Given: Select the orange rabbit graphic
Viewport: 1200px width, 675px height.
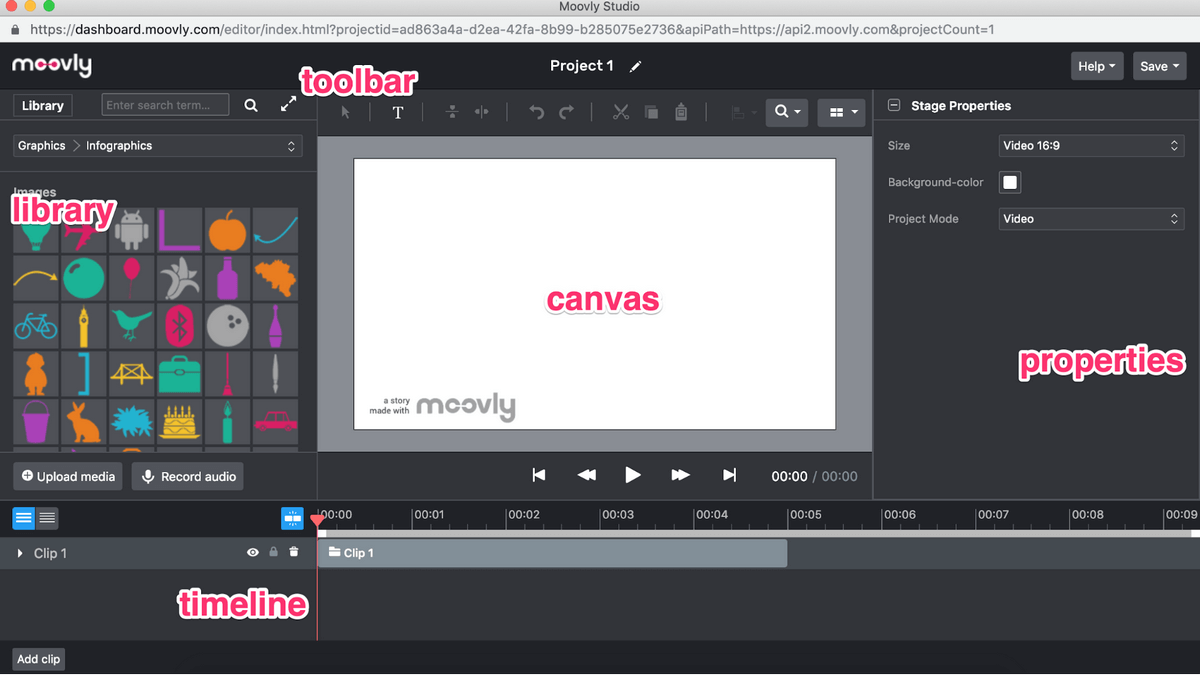Looking at the screenshot, I should (x=84, y=421).
